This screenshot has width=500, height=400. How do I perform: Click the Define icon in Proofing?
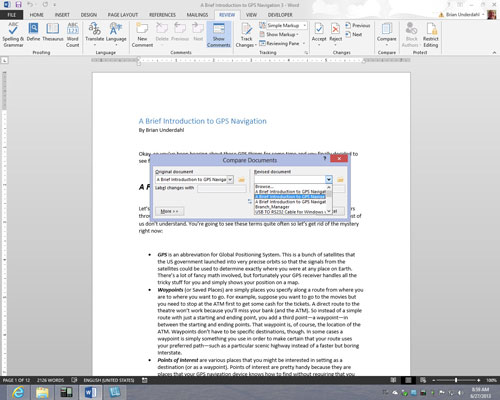click(x=33, y=32)
